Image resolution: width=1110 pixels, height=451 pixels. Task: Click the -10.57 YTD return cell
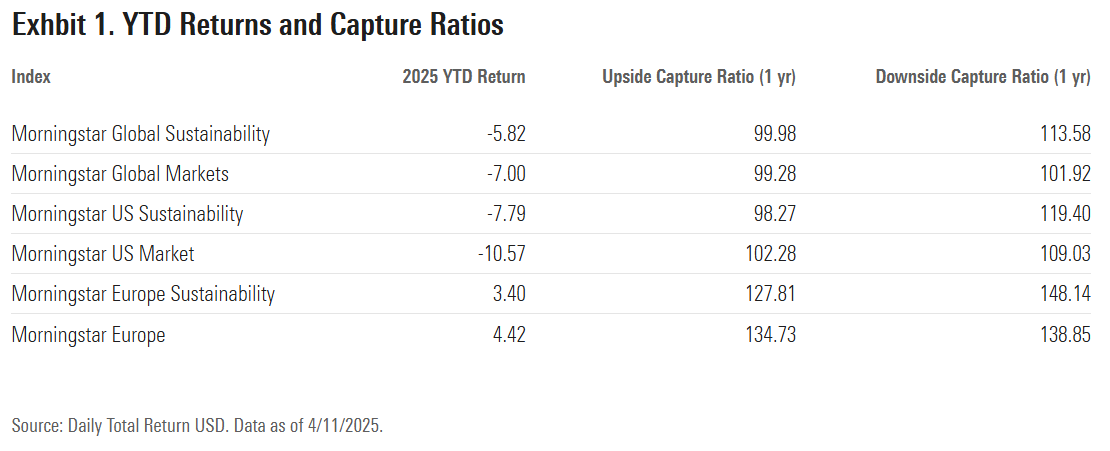click(x=501, y=254)
